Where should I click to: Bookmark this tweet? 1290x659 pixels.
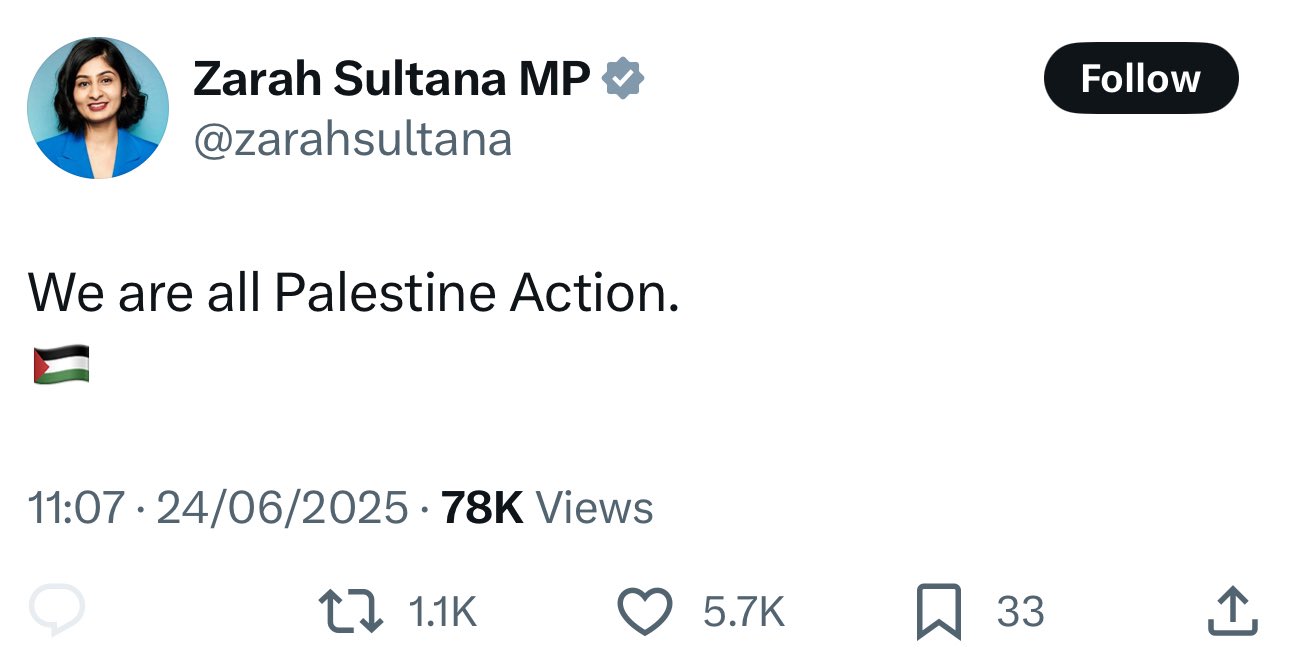coord(938,611)
